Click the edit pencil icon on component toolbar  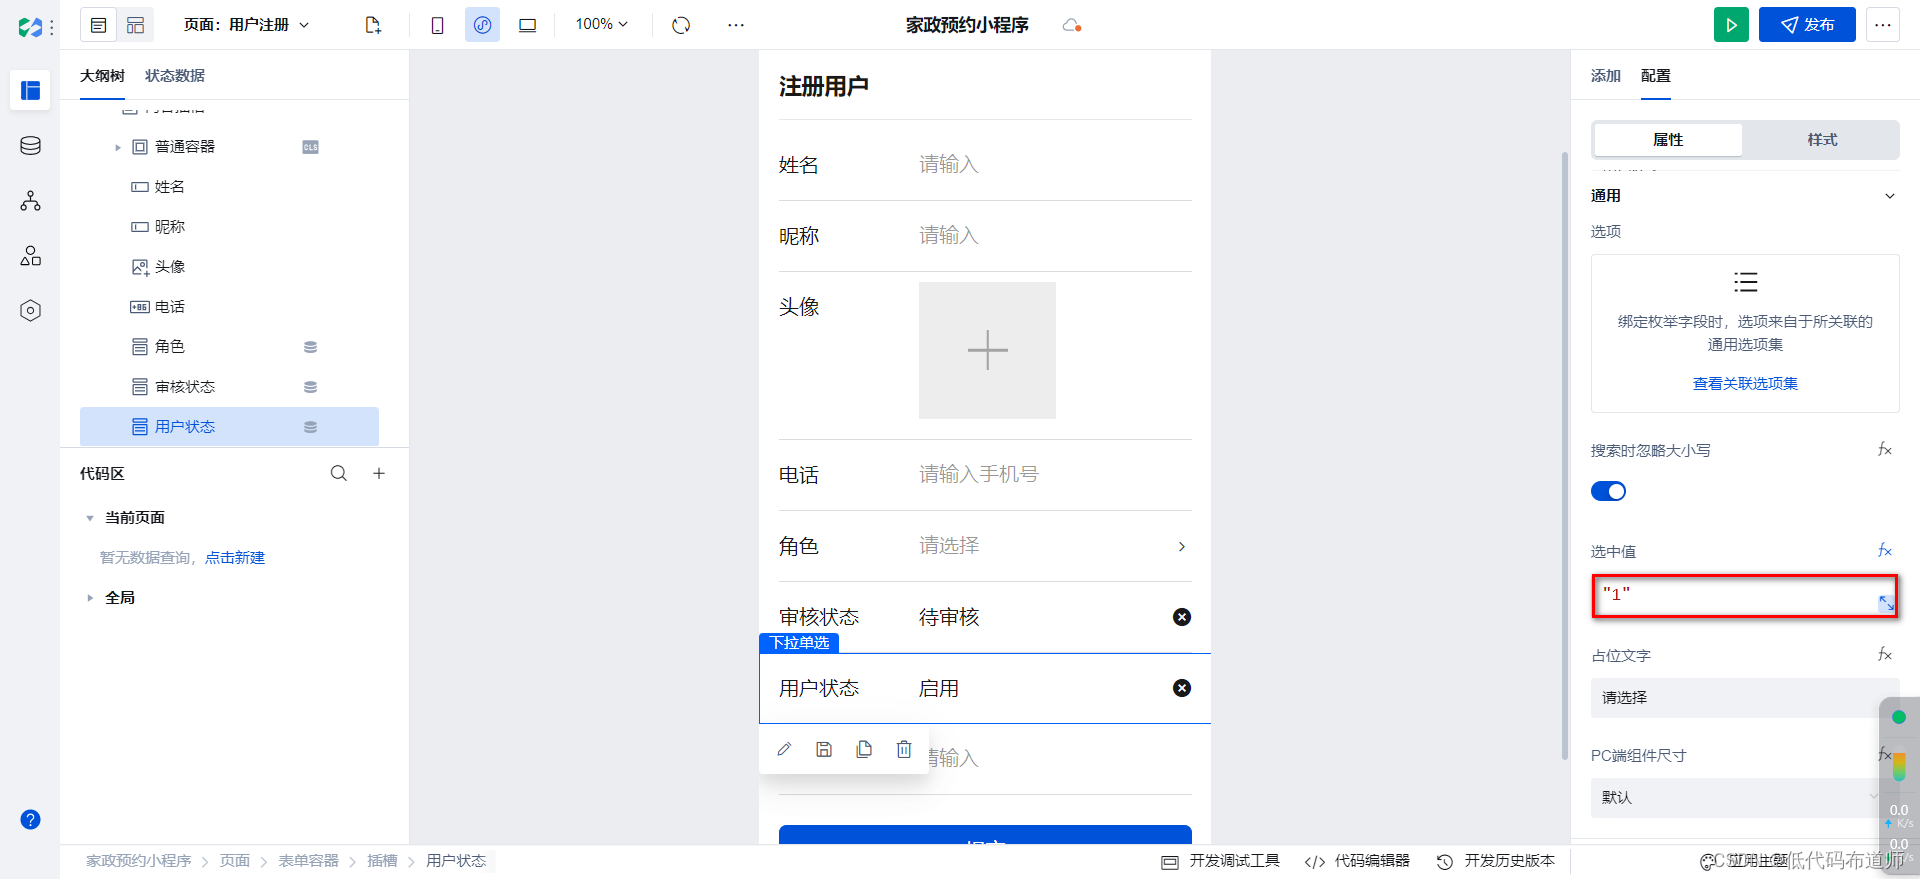point(784,749)
